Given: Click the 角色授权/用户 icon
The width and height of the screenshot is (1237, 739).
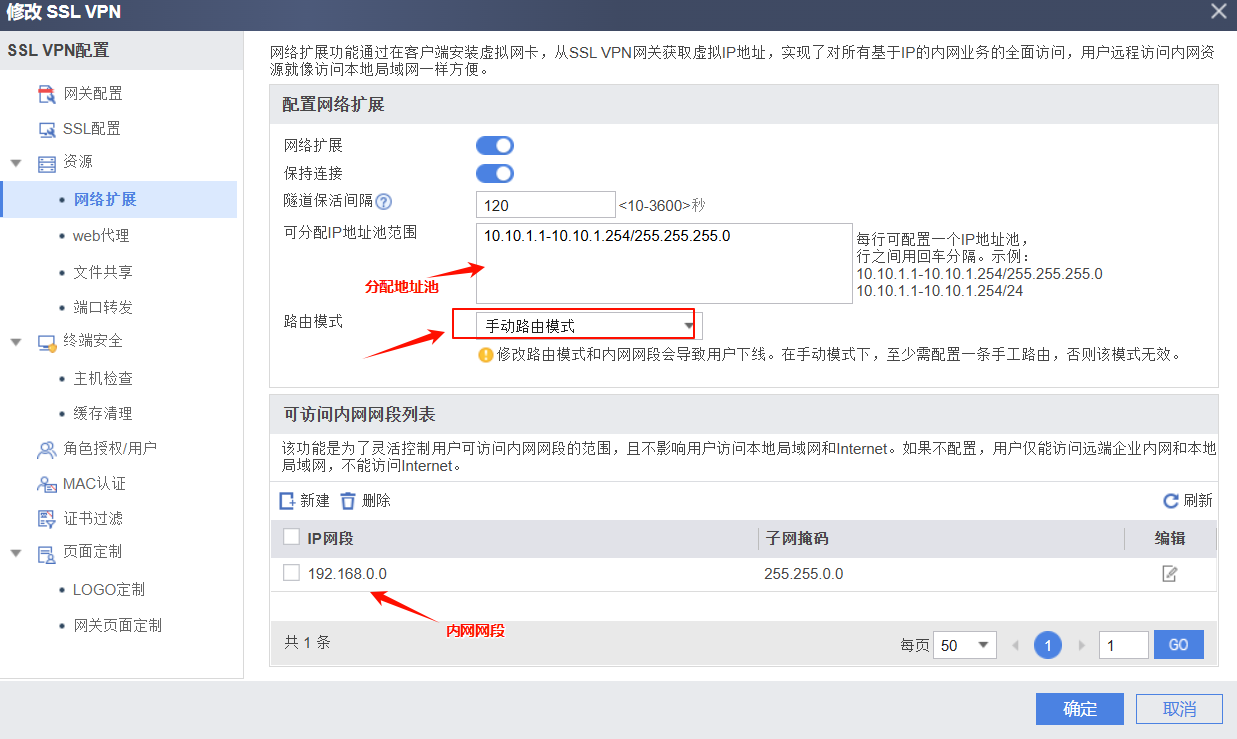Looking at the screenshot, I should [x=47, y=449].
